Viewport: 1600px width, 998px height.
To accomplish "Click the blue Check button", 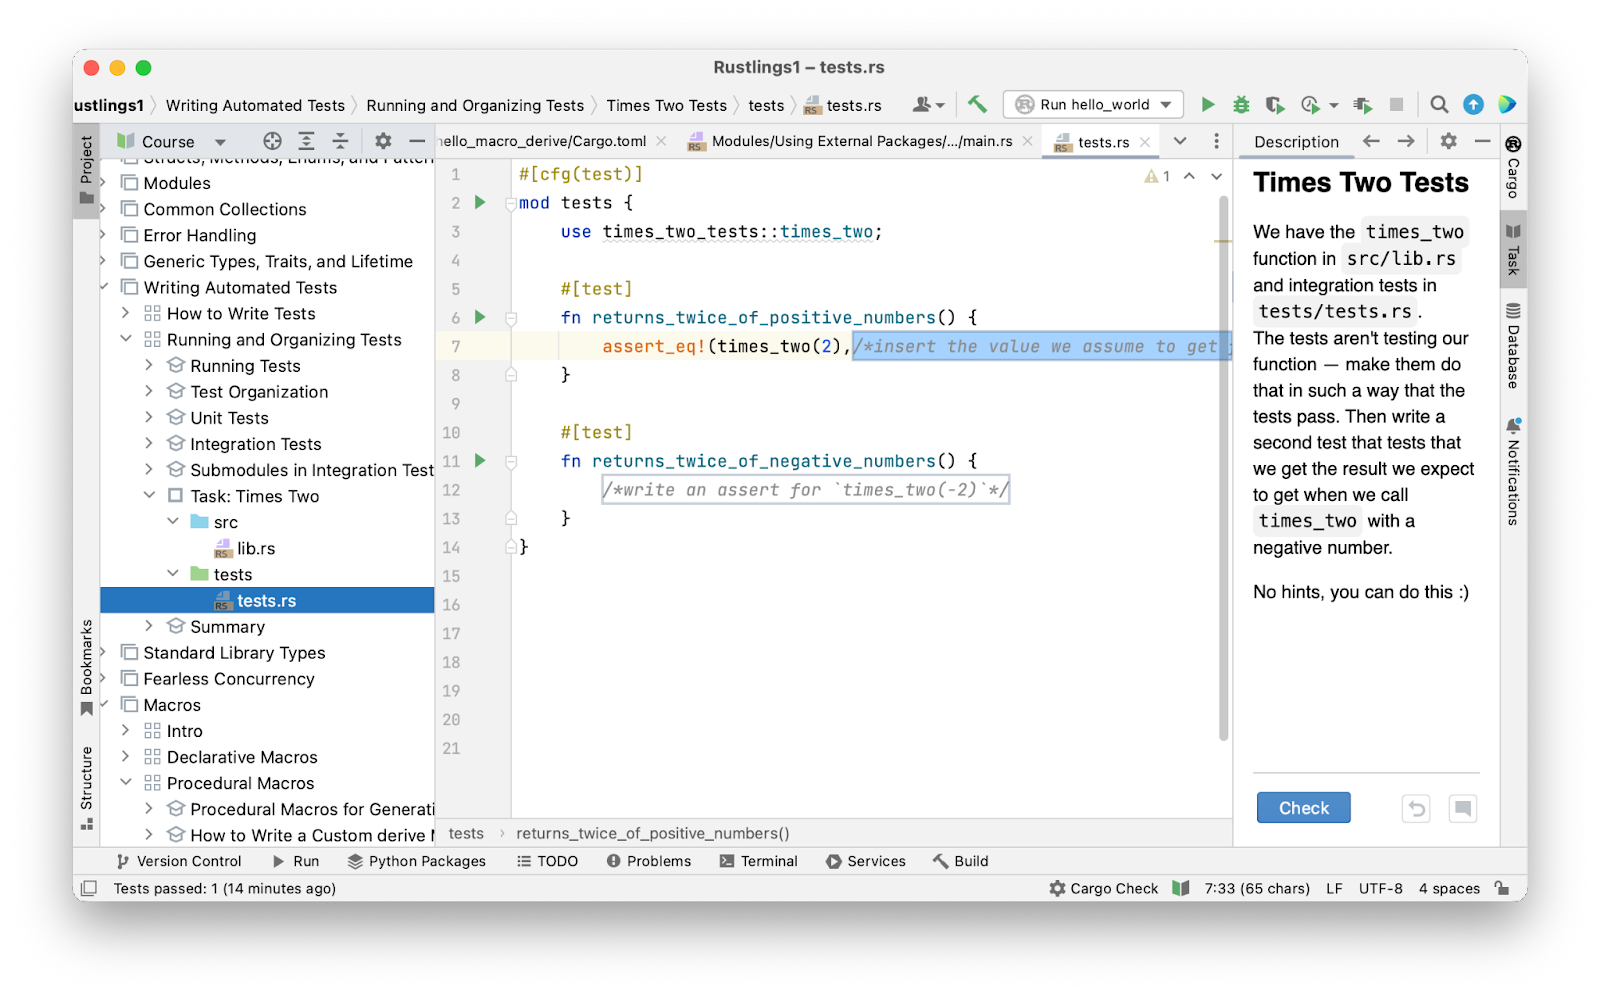I will tap(1303, 808).
